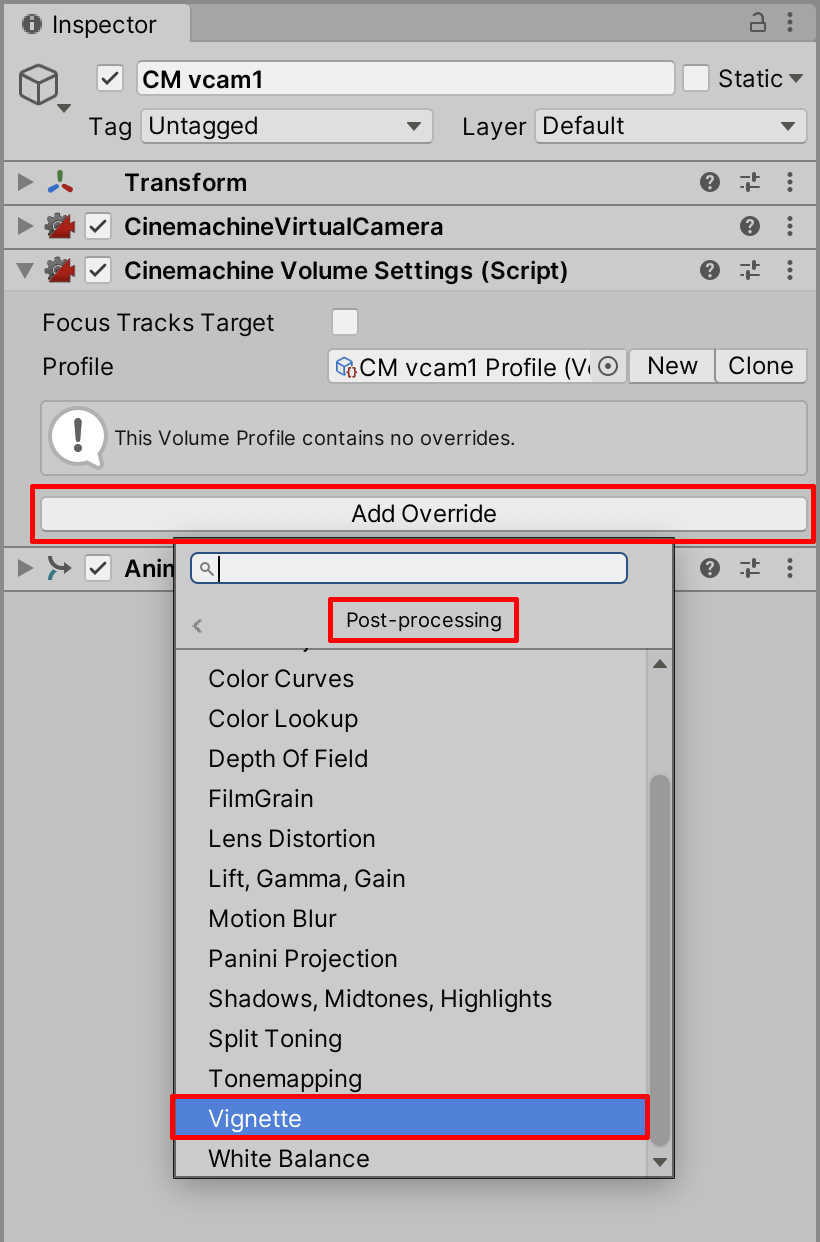Click the New profile button
Screen dimensions: 820x1242
tap(672, 366)
